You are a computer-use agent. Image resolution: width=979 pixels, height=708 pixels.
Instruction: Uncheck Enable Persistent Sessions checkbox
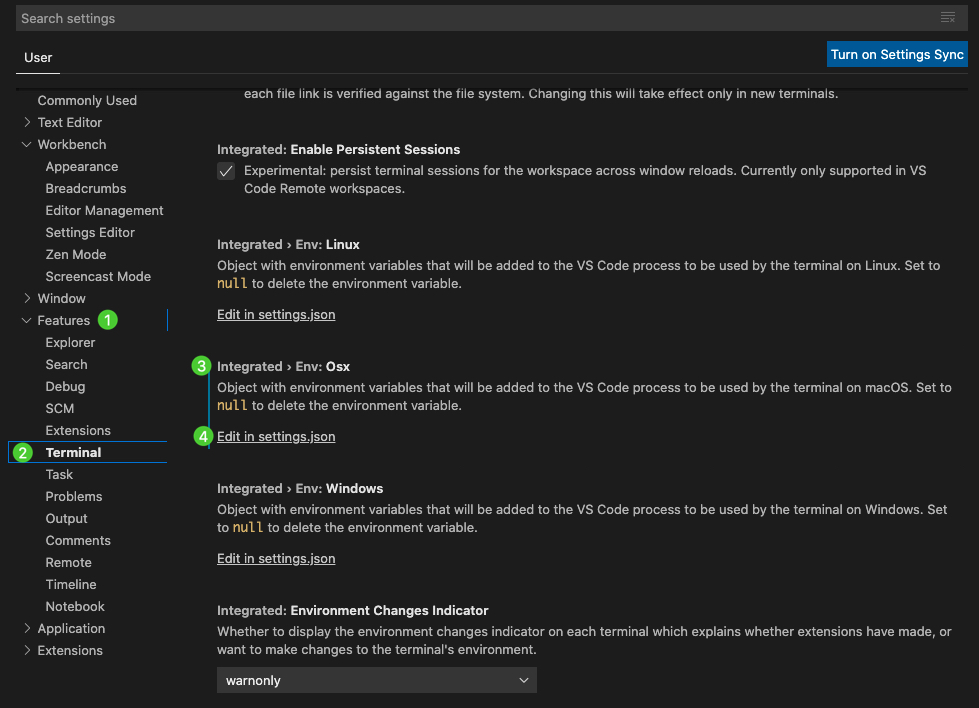click(226, 171)
